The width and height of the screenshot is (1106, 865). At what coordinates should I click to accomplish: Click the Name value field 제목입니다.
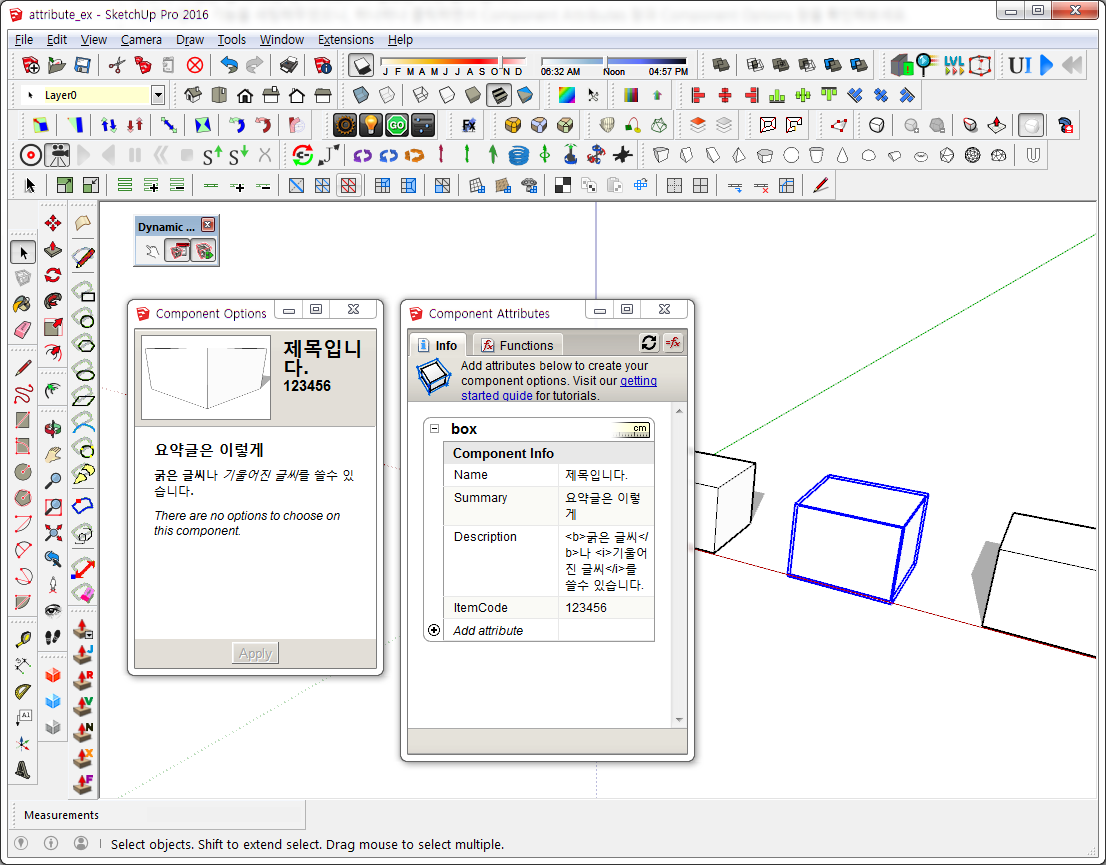pos(606,475)
